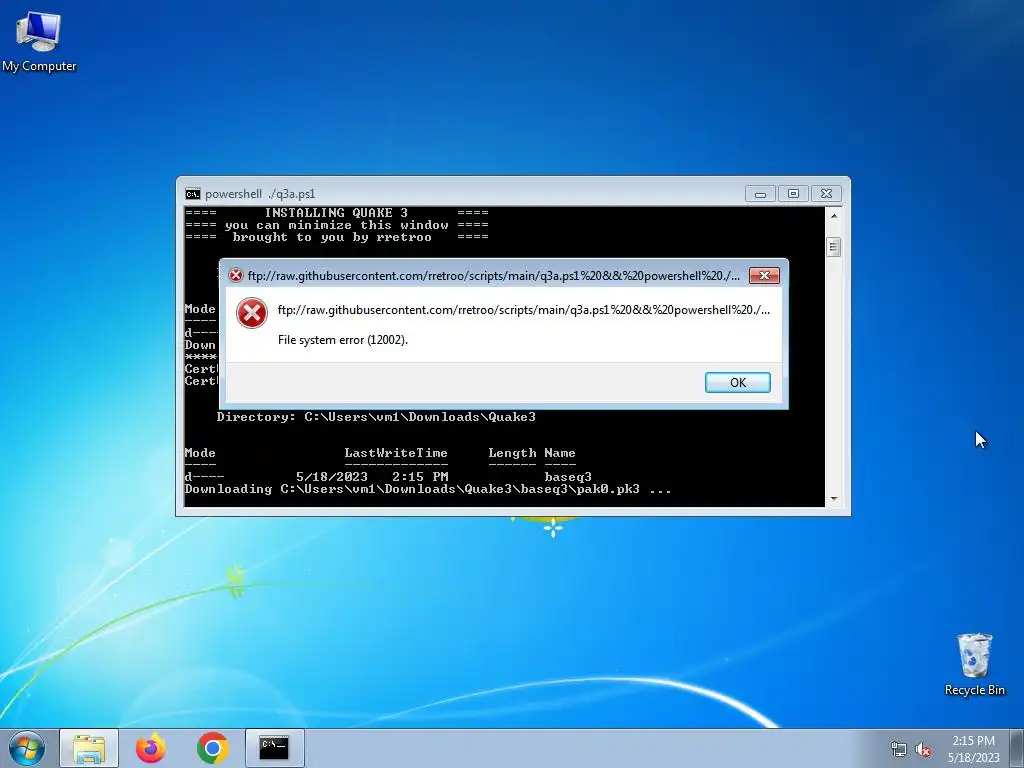1024x768 pixels.
Task: Click the ftp URL text in the dialog body
Action: 524,310
